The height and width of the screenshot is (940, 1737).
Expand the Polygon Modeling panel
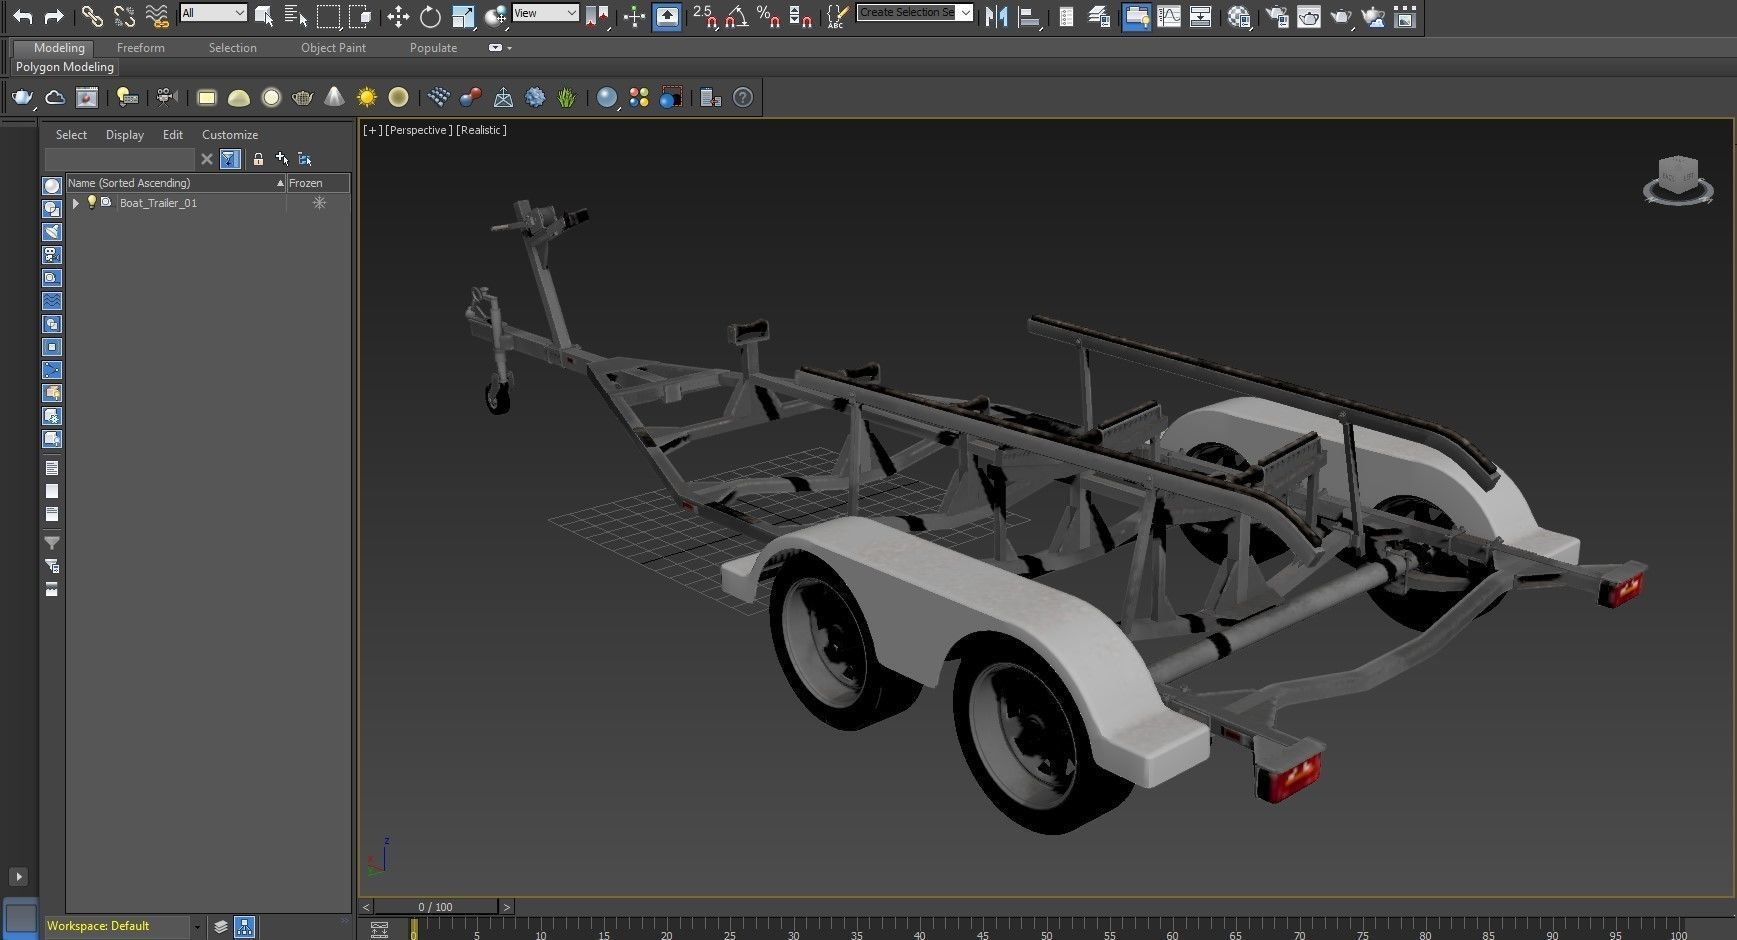(65, 67)
